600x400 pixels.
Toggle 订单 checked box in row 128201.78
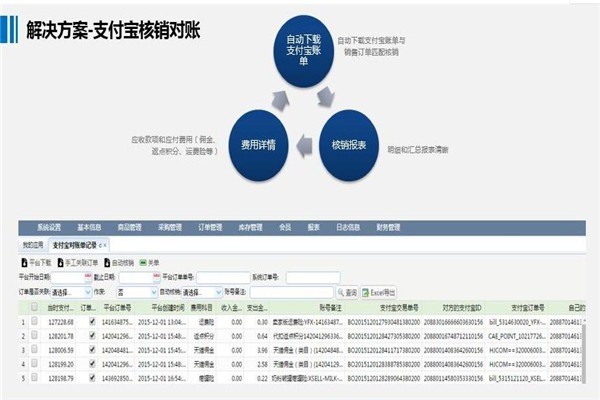(x=92, y=336)
